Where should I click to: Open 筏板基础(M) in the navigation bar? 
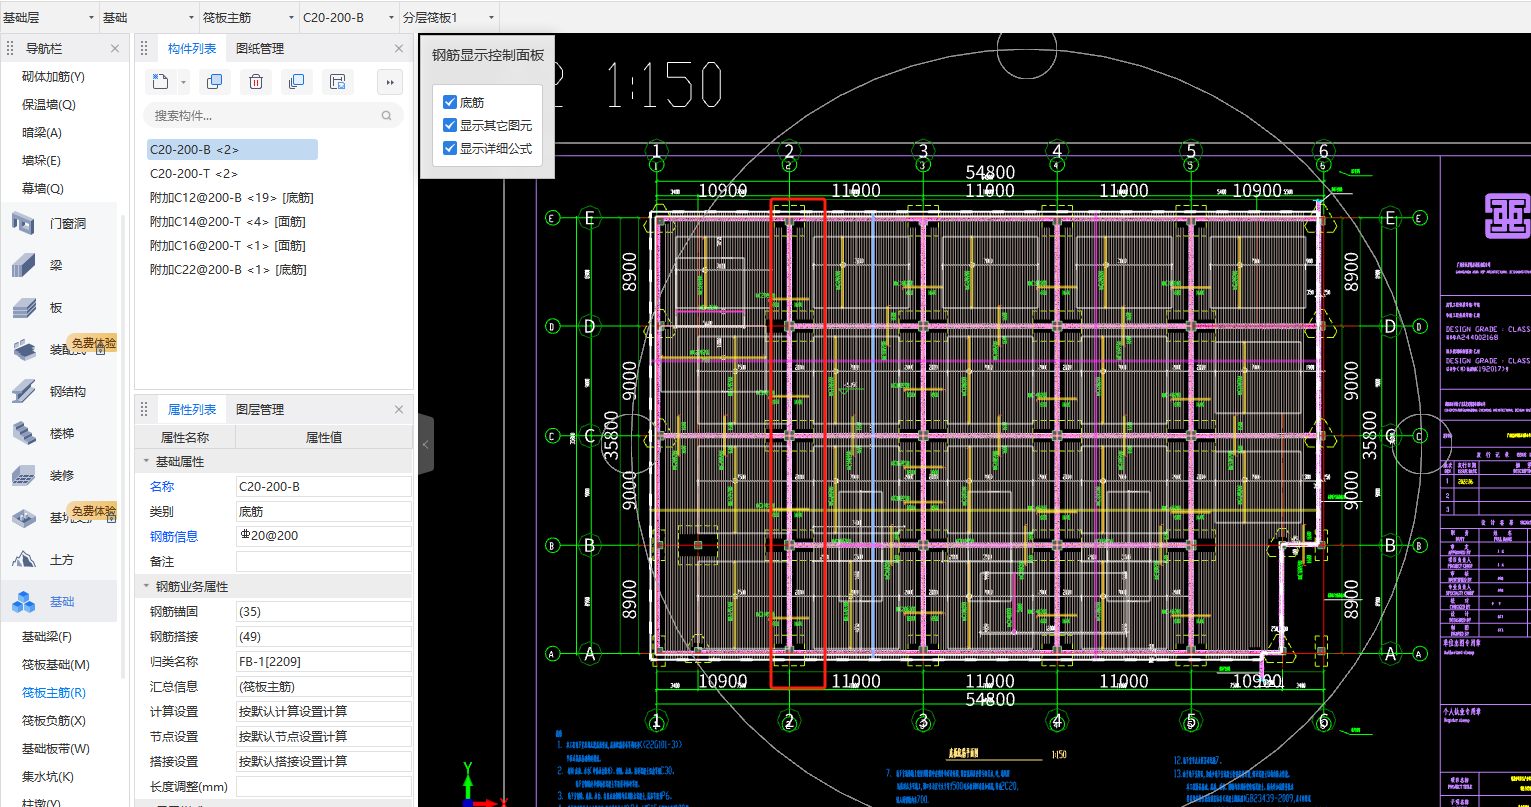[56, 664]
